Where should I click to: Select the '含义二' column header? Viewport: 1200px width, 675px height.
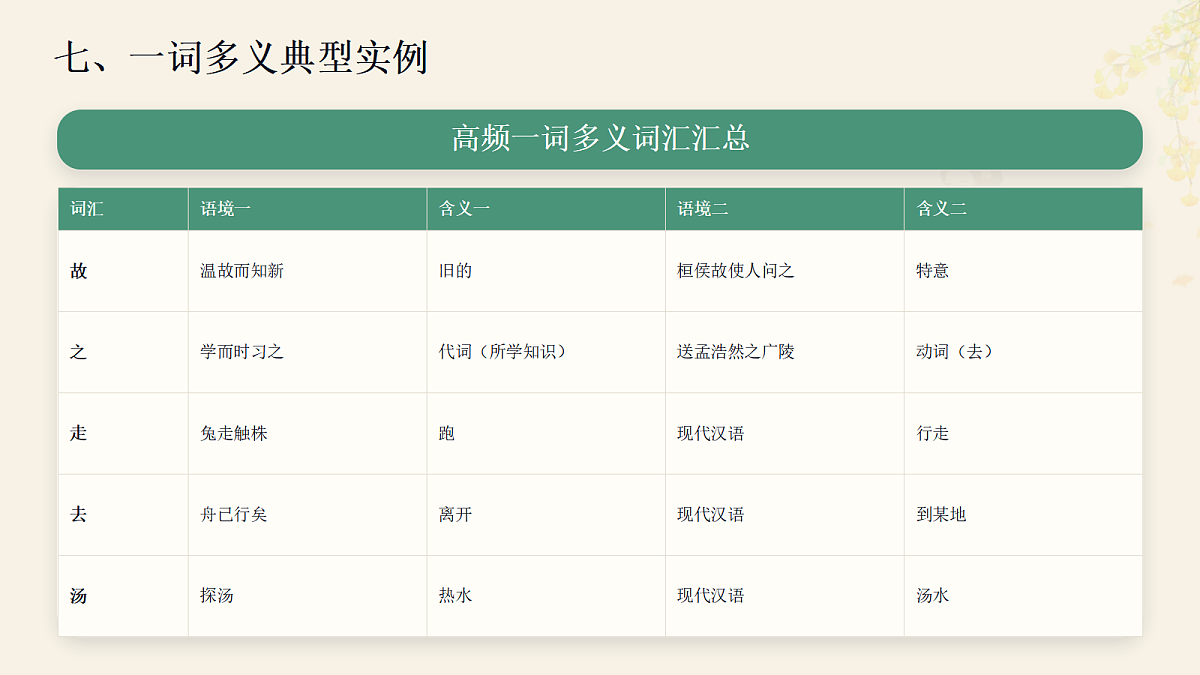(1023, 209)
